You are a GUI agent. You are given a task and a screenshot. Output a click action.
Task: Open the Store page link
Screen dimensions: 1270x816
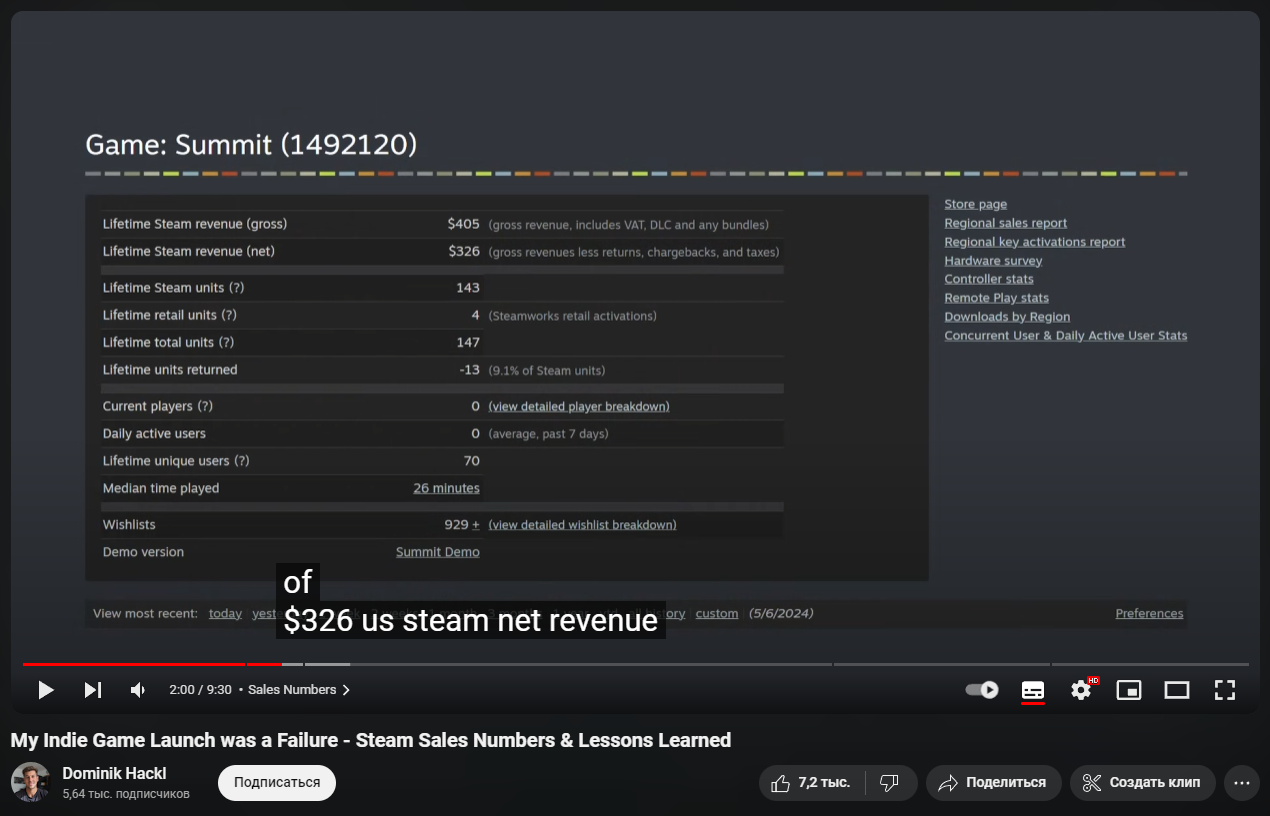pos(976,204)
